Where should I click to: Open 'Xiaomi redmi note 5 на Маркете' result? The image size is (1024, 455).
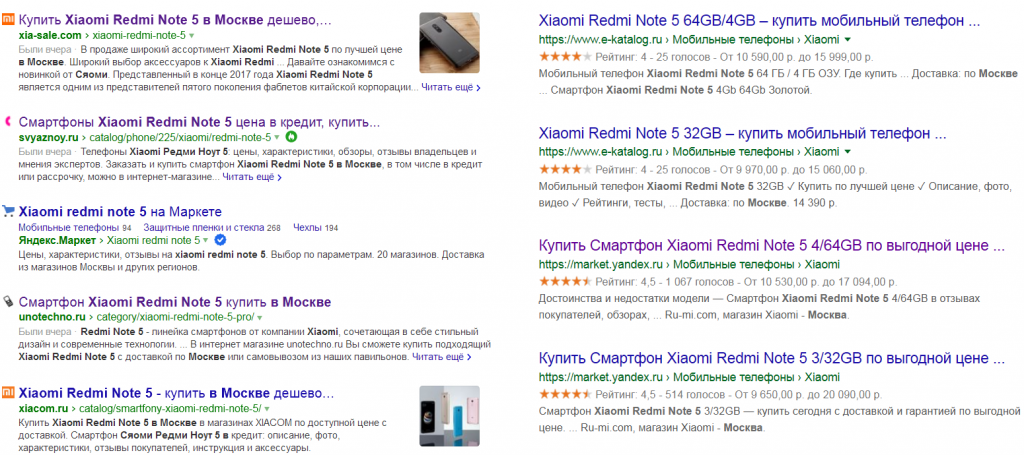point(121,212)
